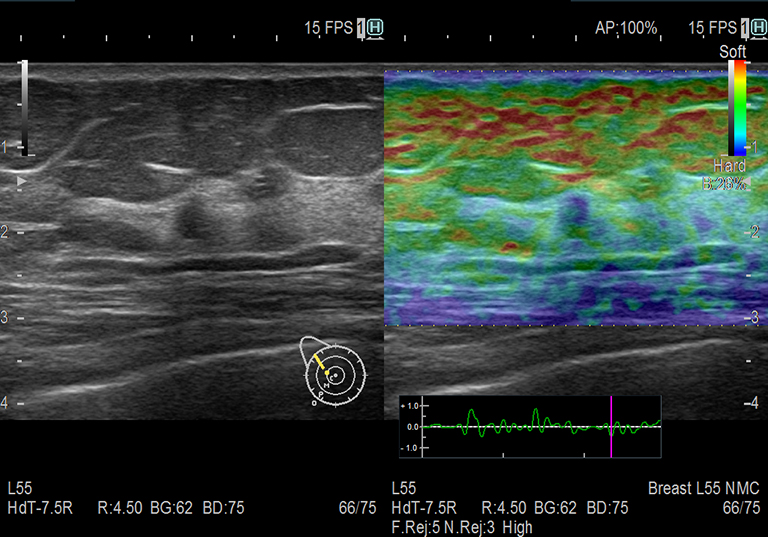The height and width of the screenshot is (537, 768).
Task: Click the F.Rej:5 N.Rej:3 High setting
Action: click(460, 527)
